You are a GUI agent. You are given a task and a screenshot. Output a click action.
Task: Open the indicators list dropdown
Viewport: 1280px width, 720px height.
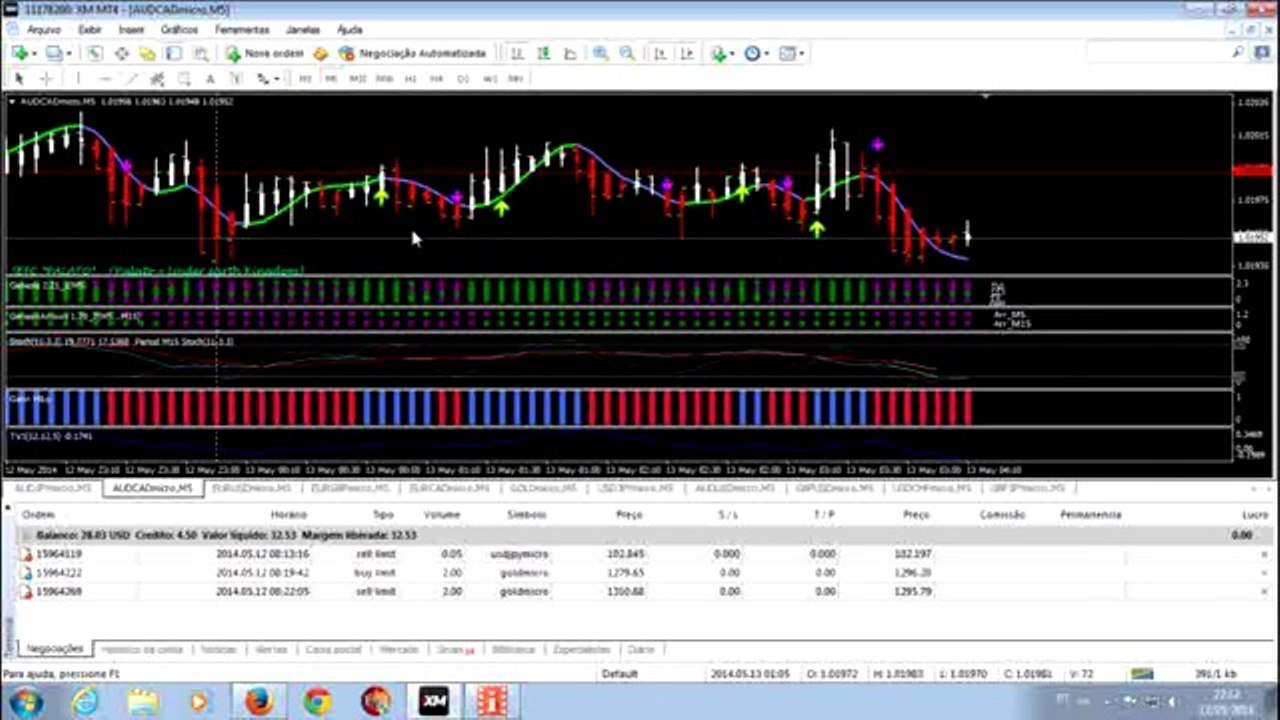pos(733,54)
